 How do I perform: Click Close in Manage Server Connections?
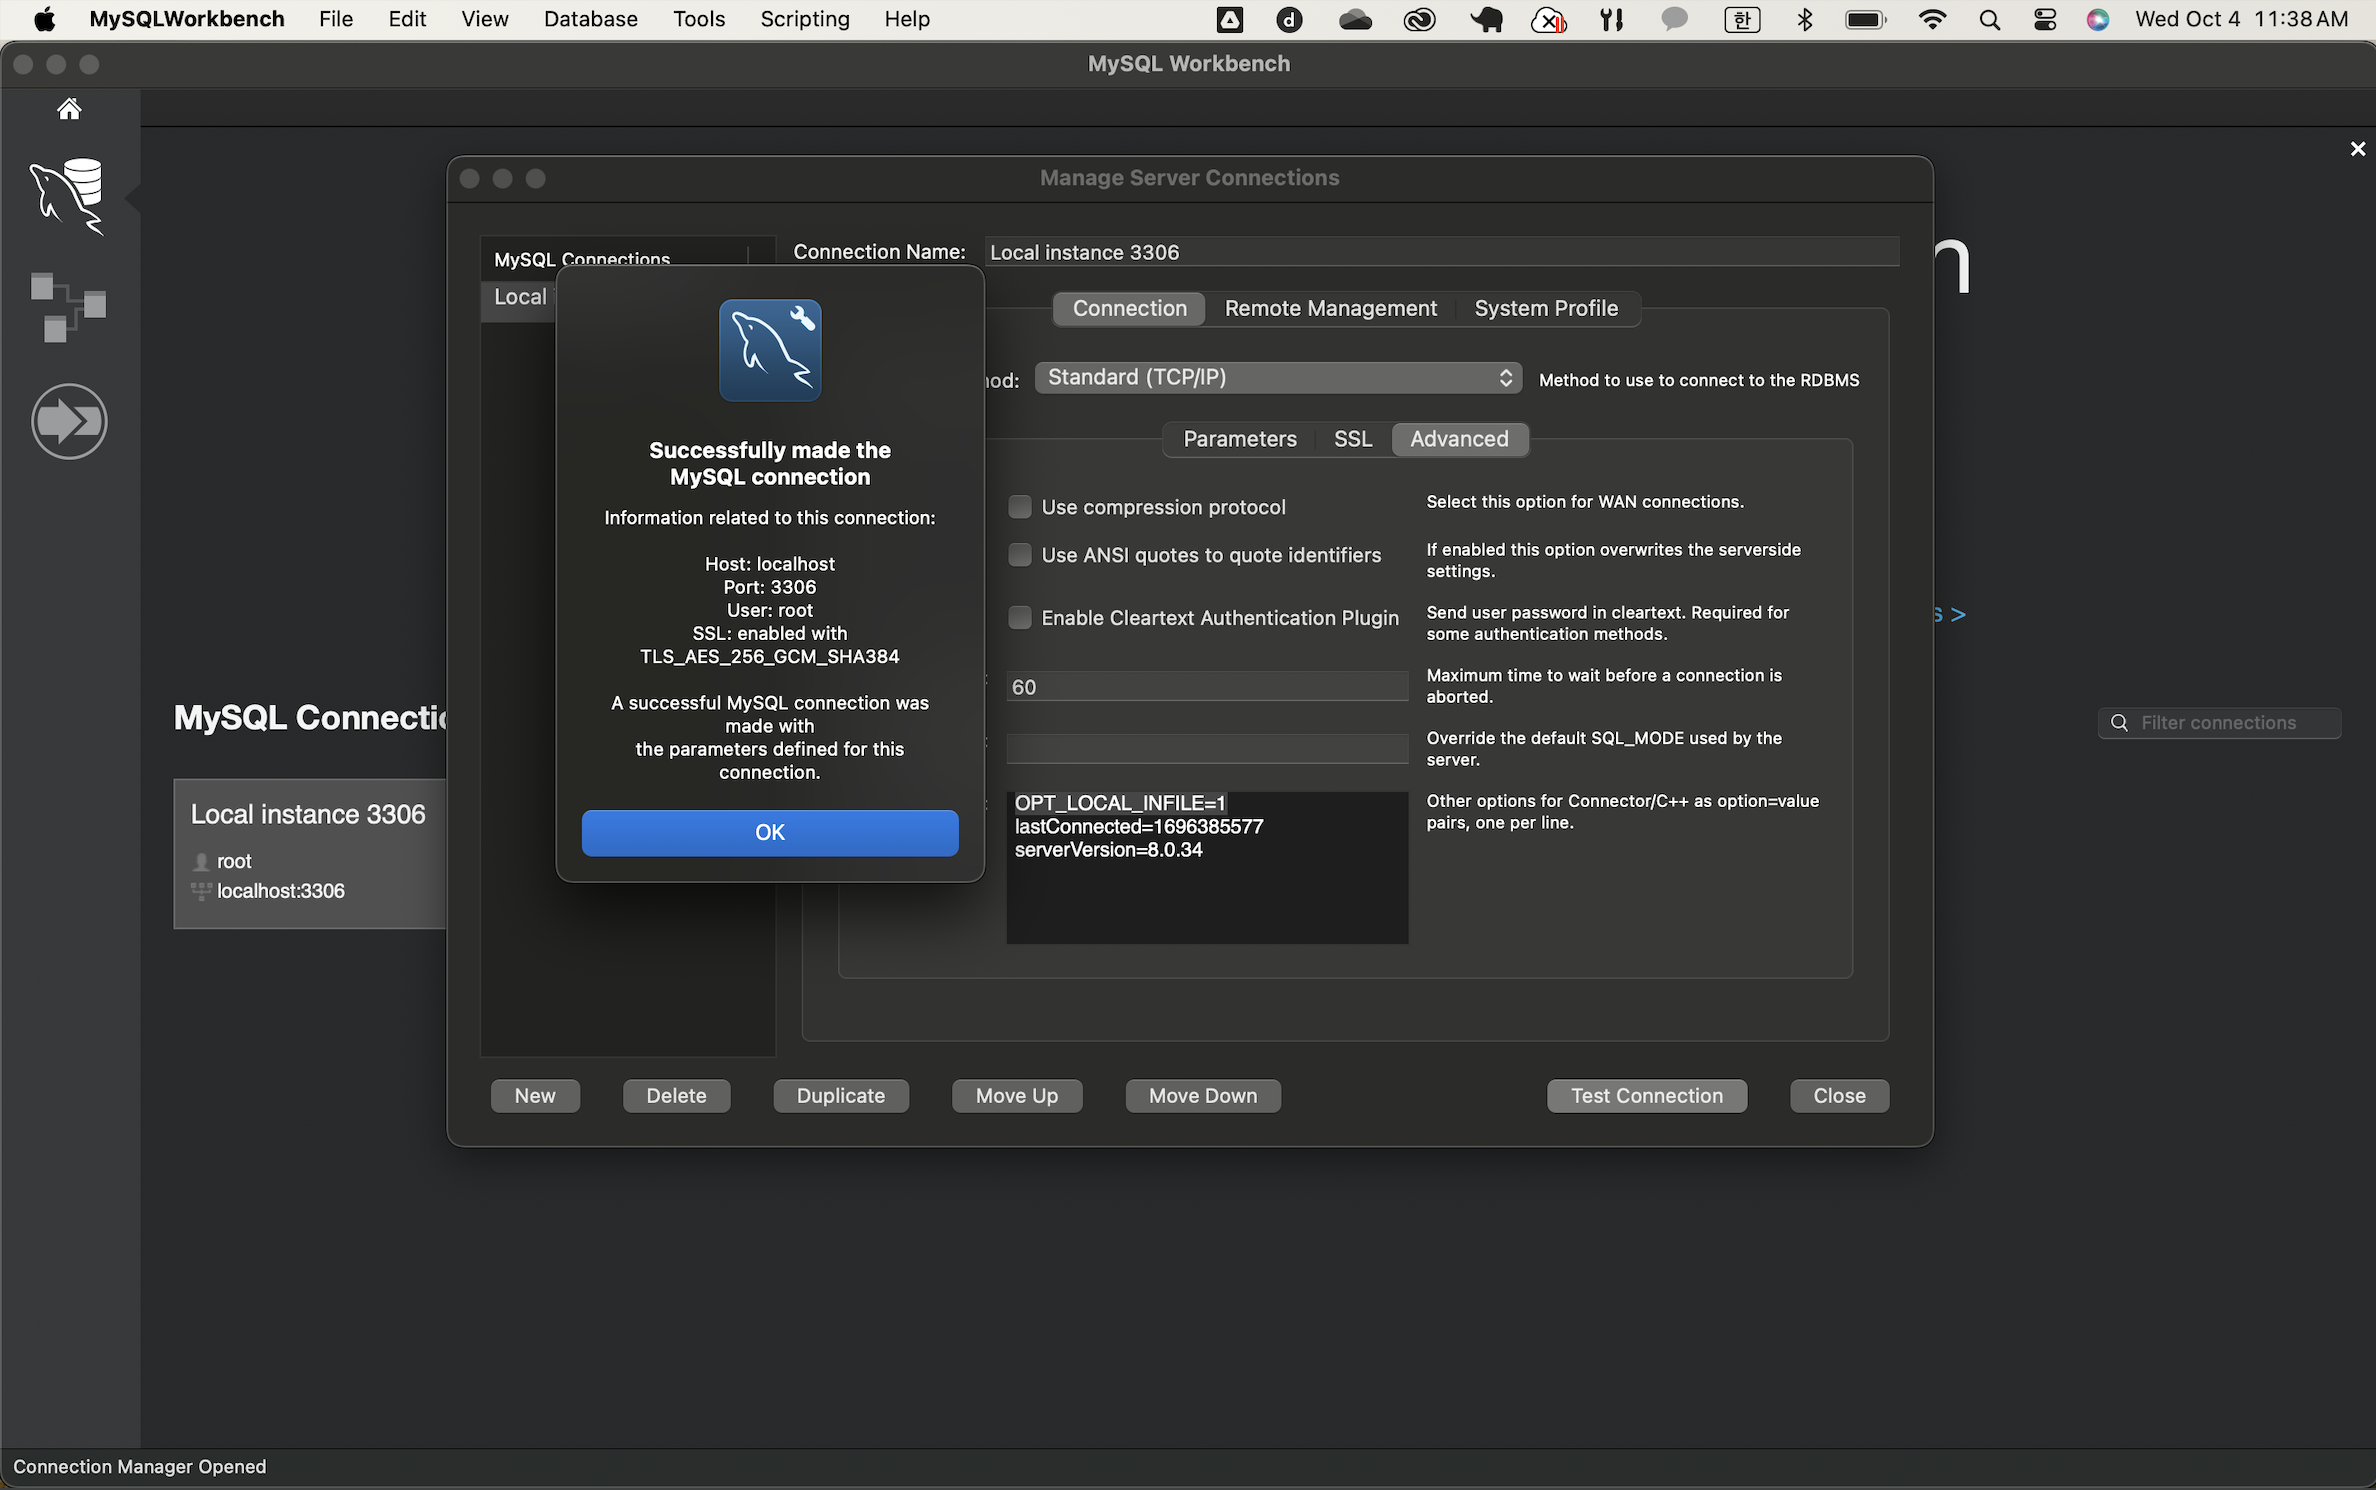[1839, 1096]
